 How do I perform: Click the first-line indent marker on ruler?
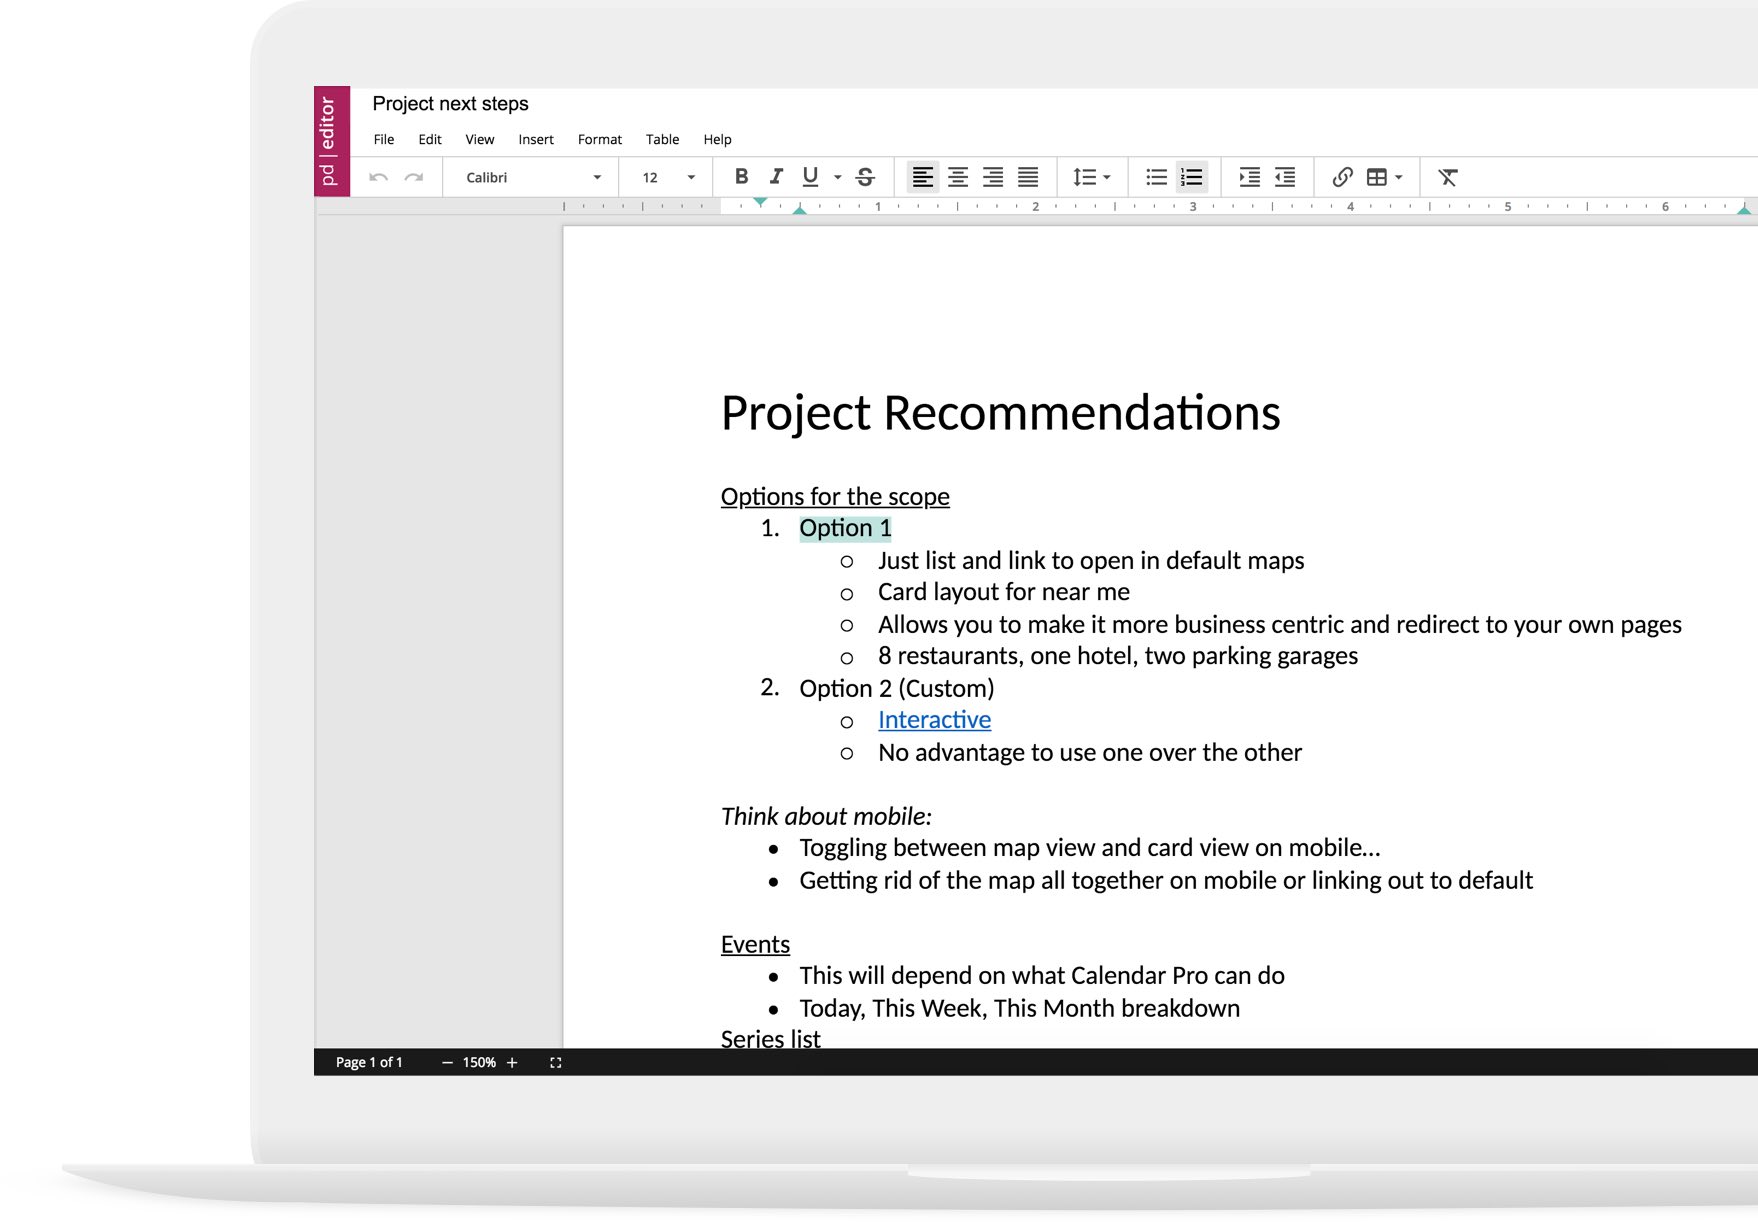click(x=760, y=202)
